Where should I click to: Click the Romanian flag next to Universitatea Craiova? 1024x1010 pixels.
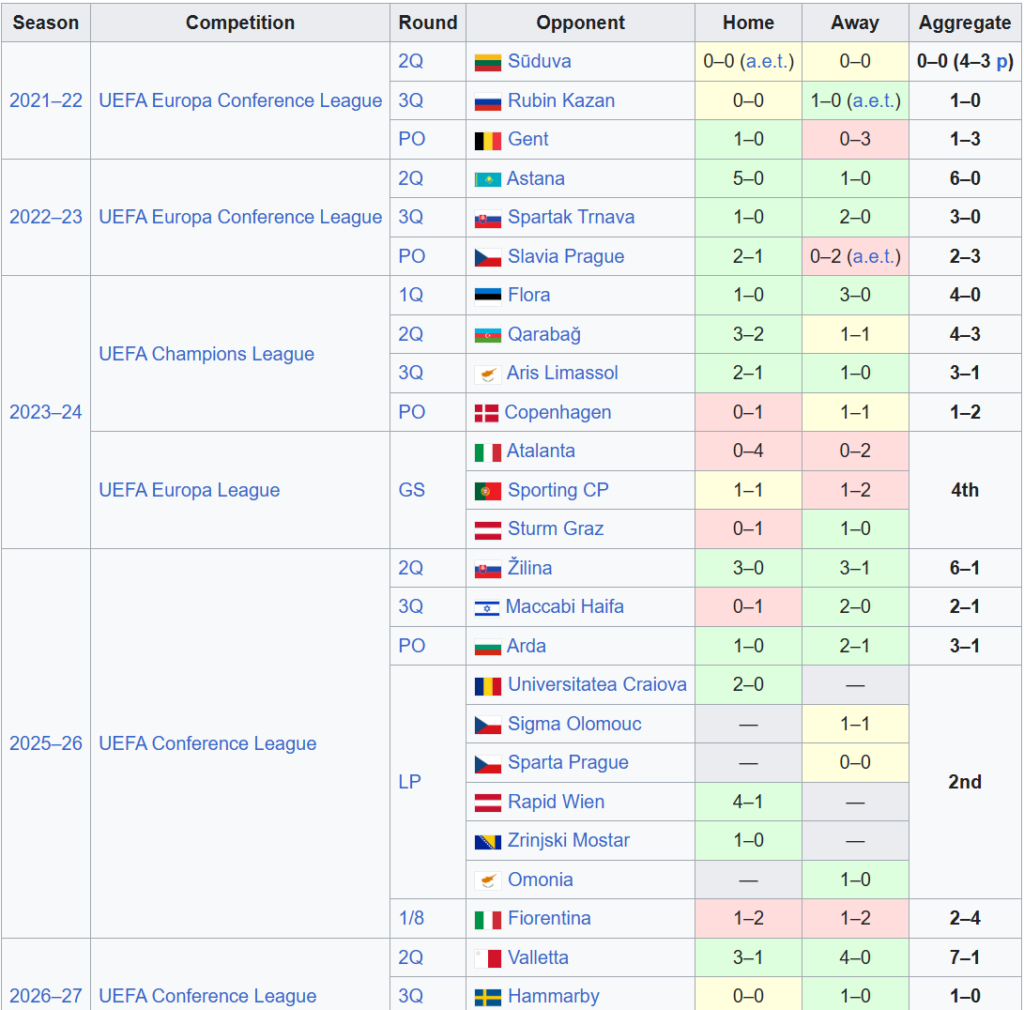click(487, 686)
